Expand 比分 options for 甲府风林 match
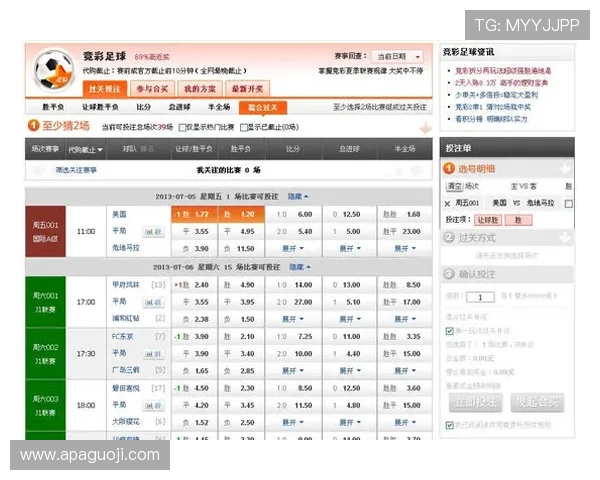 click(x=293, y=319)
